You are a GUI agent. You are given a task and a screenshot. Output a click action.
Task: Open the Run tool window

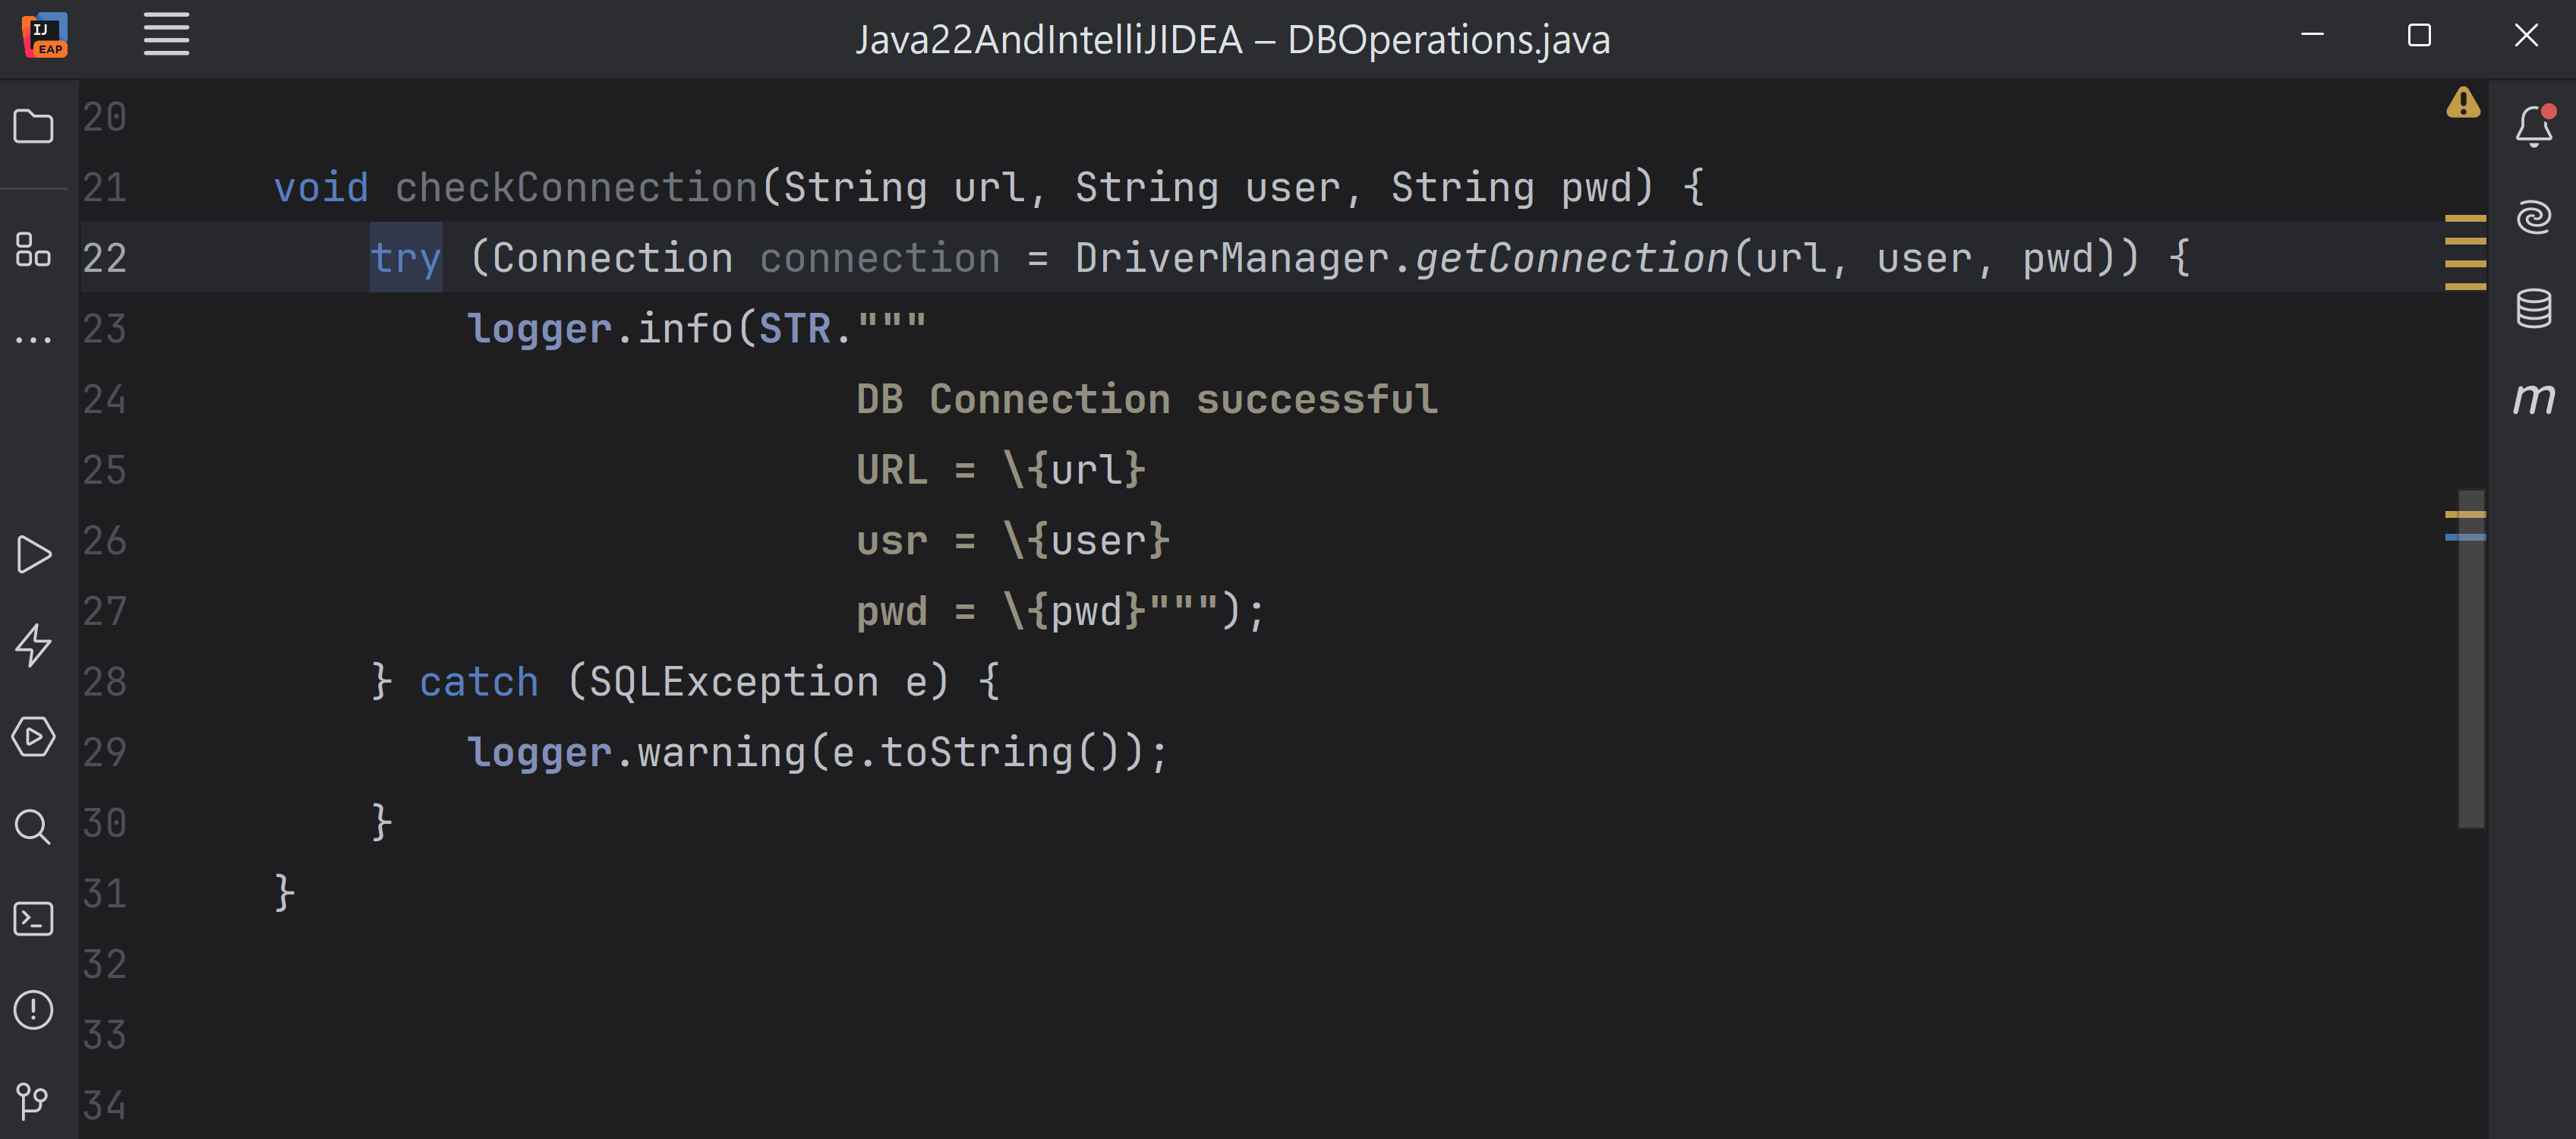click(33, 554)
